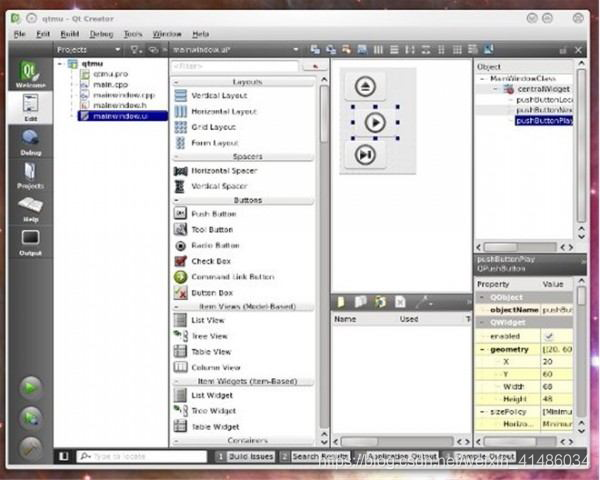Screen dimensions: 600x480
Task: Collapse the MainWindowClass object node
Action: pos(482,78)
